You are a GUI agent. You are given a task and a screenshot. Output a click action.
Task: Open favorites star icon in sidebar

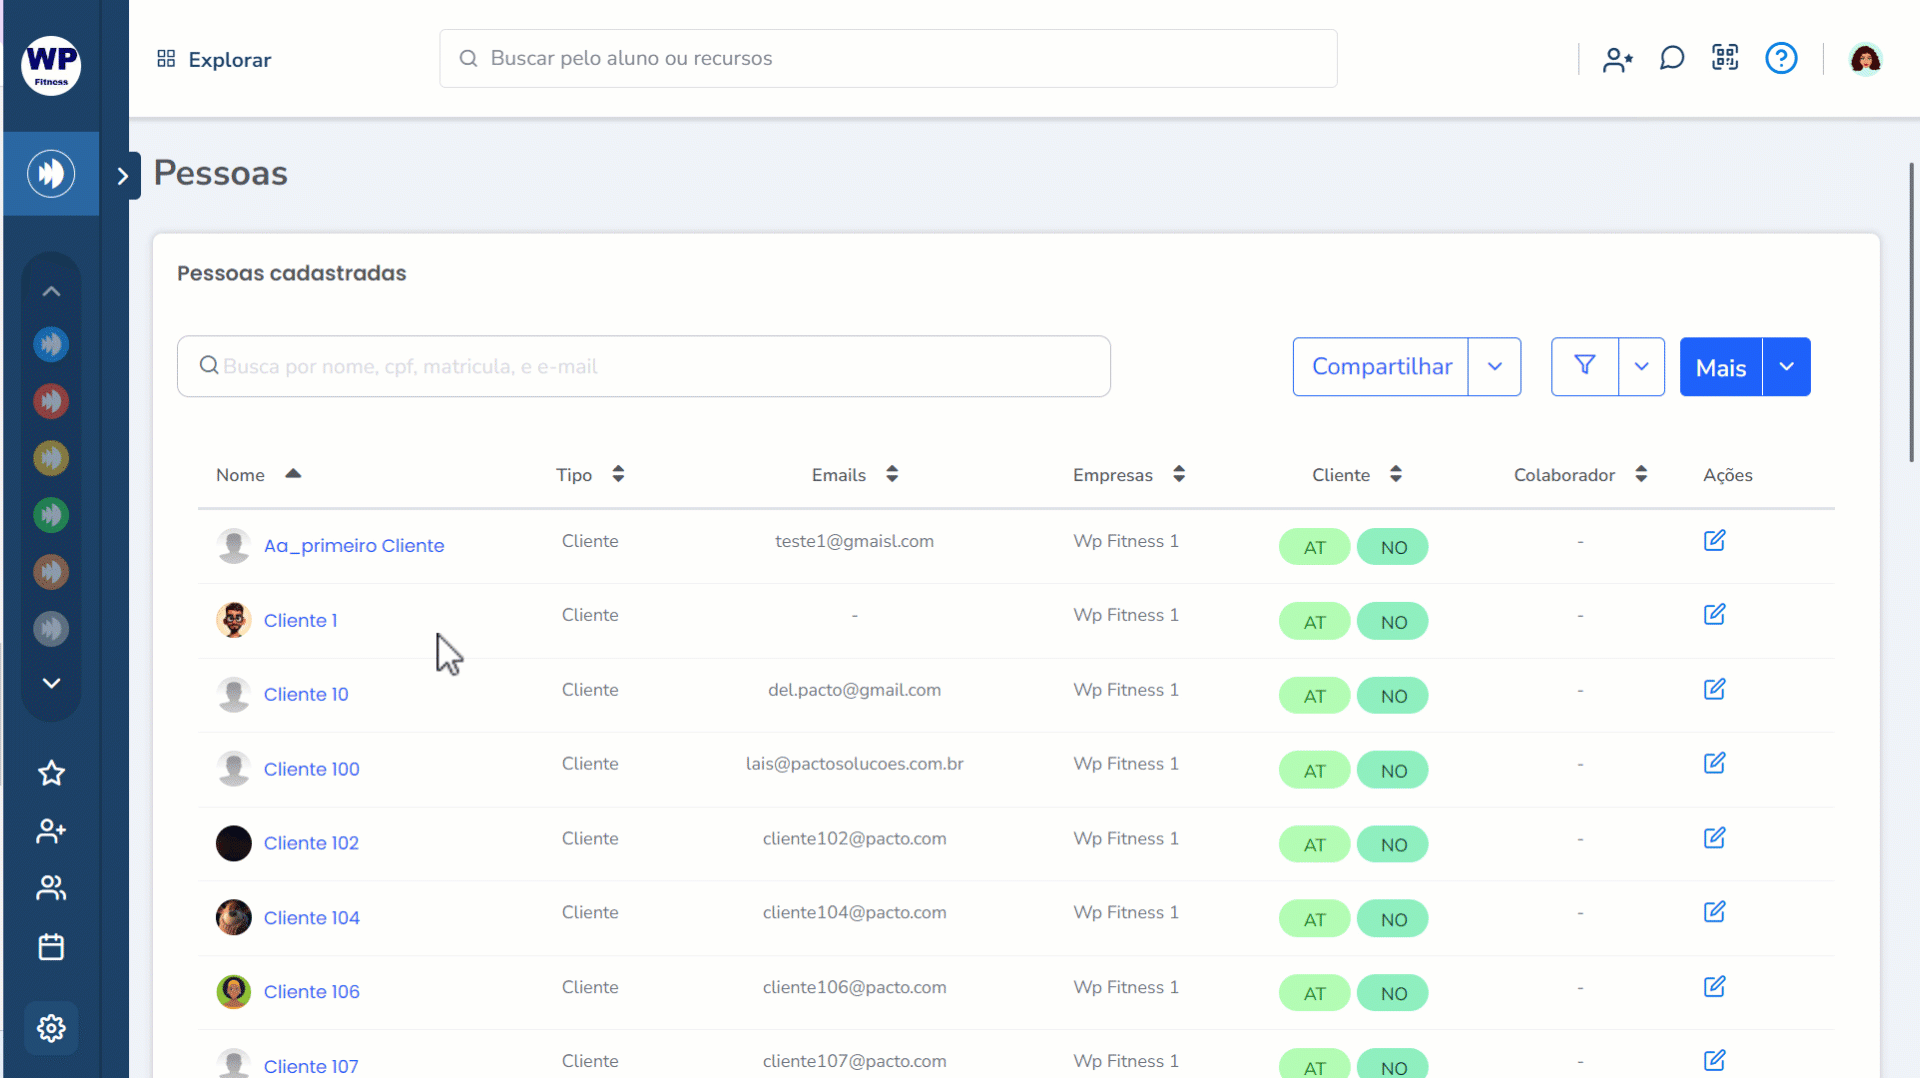point(51,773)
